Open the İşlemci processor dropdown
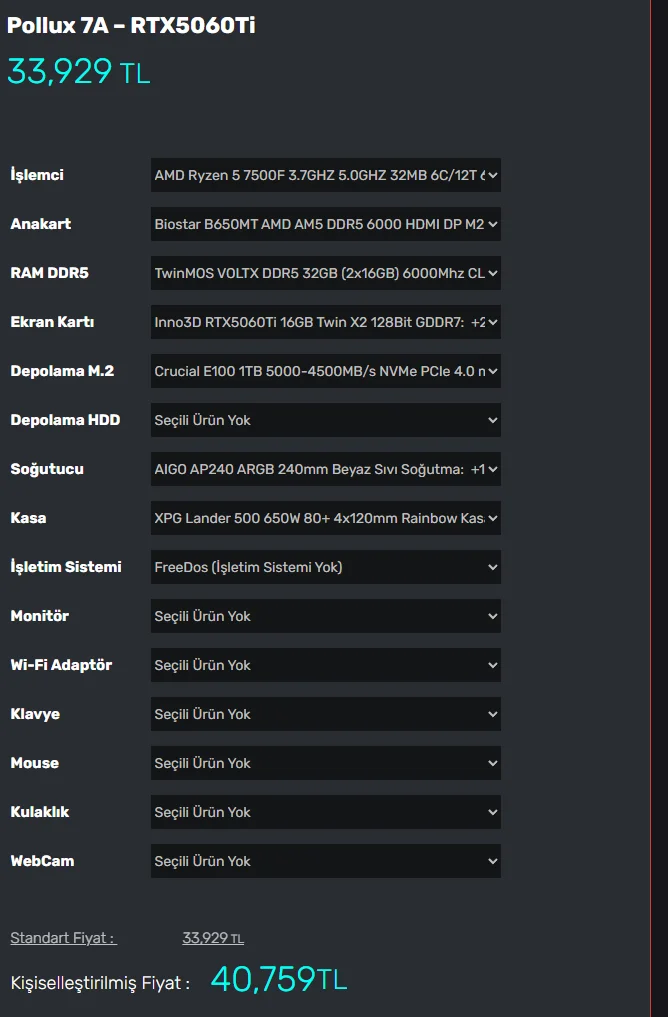This screenshot has width=668, height=1017. coord(325,175)
